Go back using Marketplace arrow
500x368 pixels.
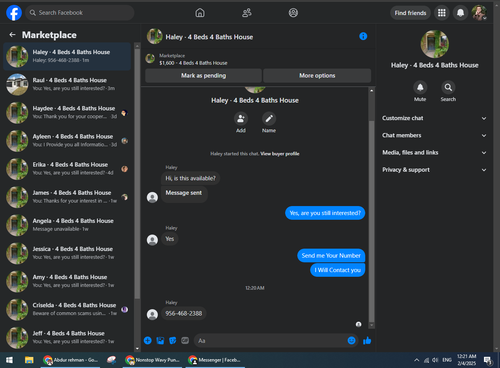[12, 35]
